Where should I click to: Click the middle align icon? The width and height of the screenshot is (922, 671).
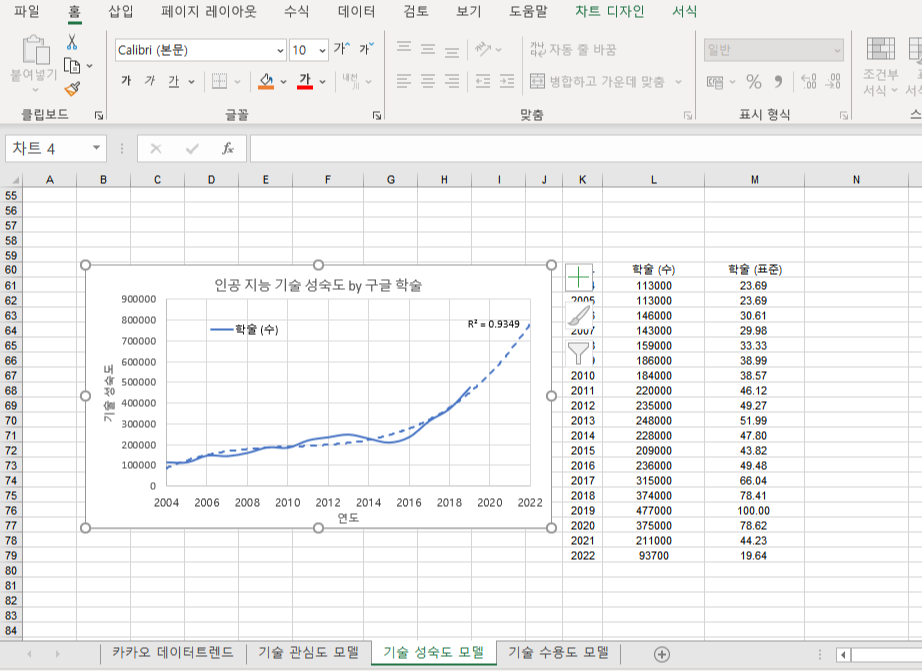click(x=428, y=49)
